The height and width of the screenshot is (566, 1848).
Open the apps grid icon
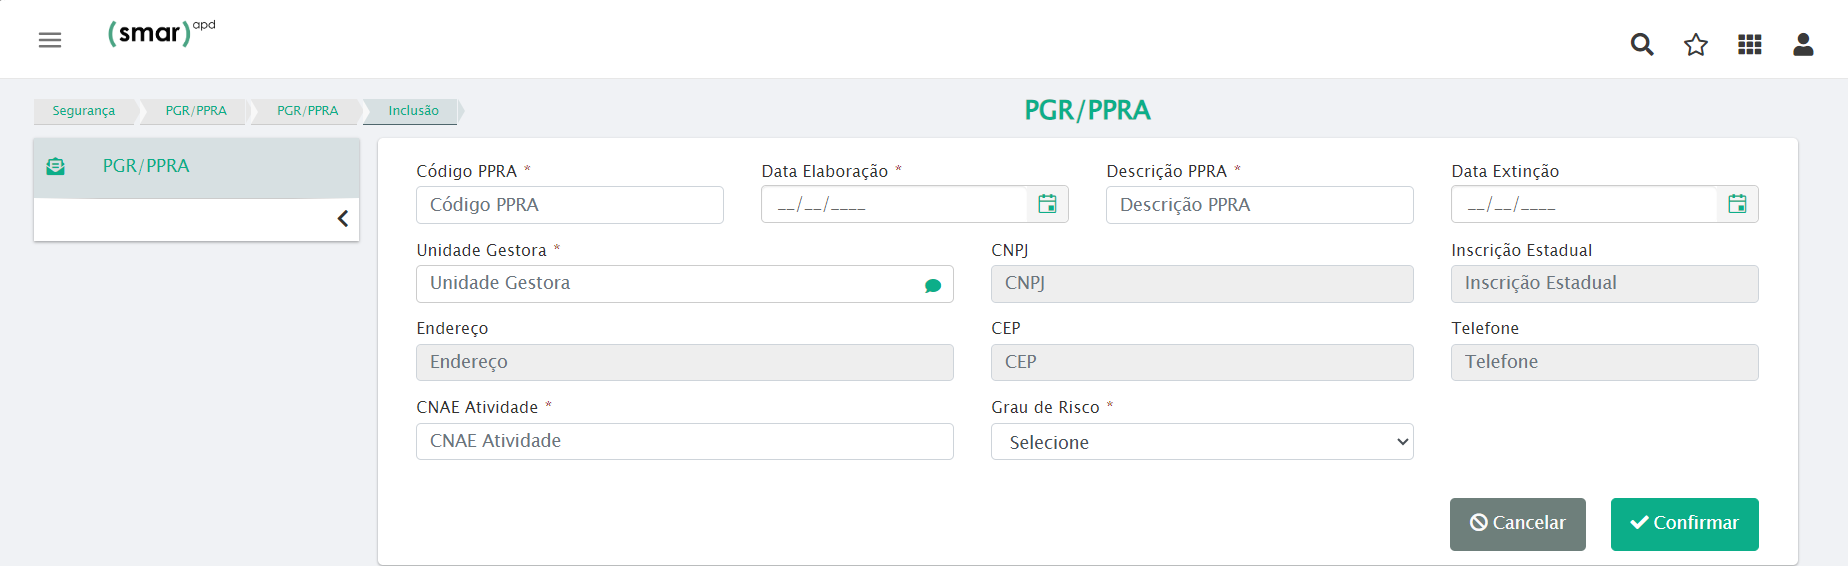(1749, 44)
